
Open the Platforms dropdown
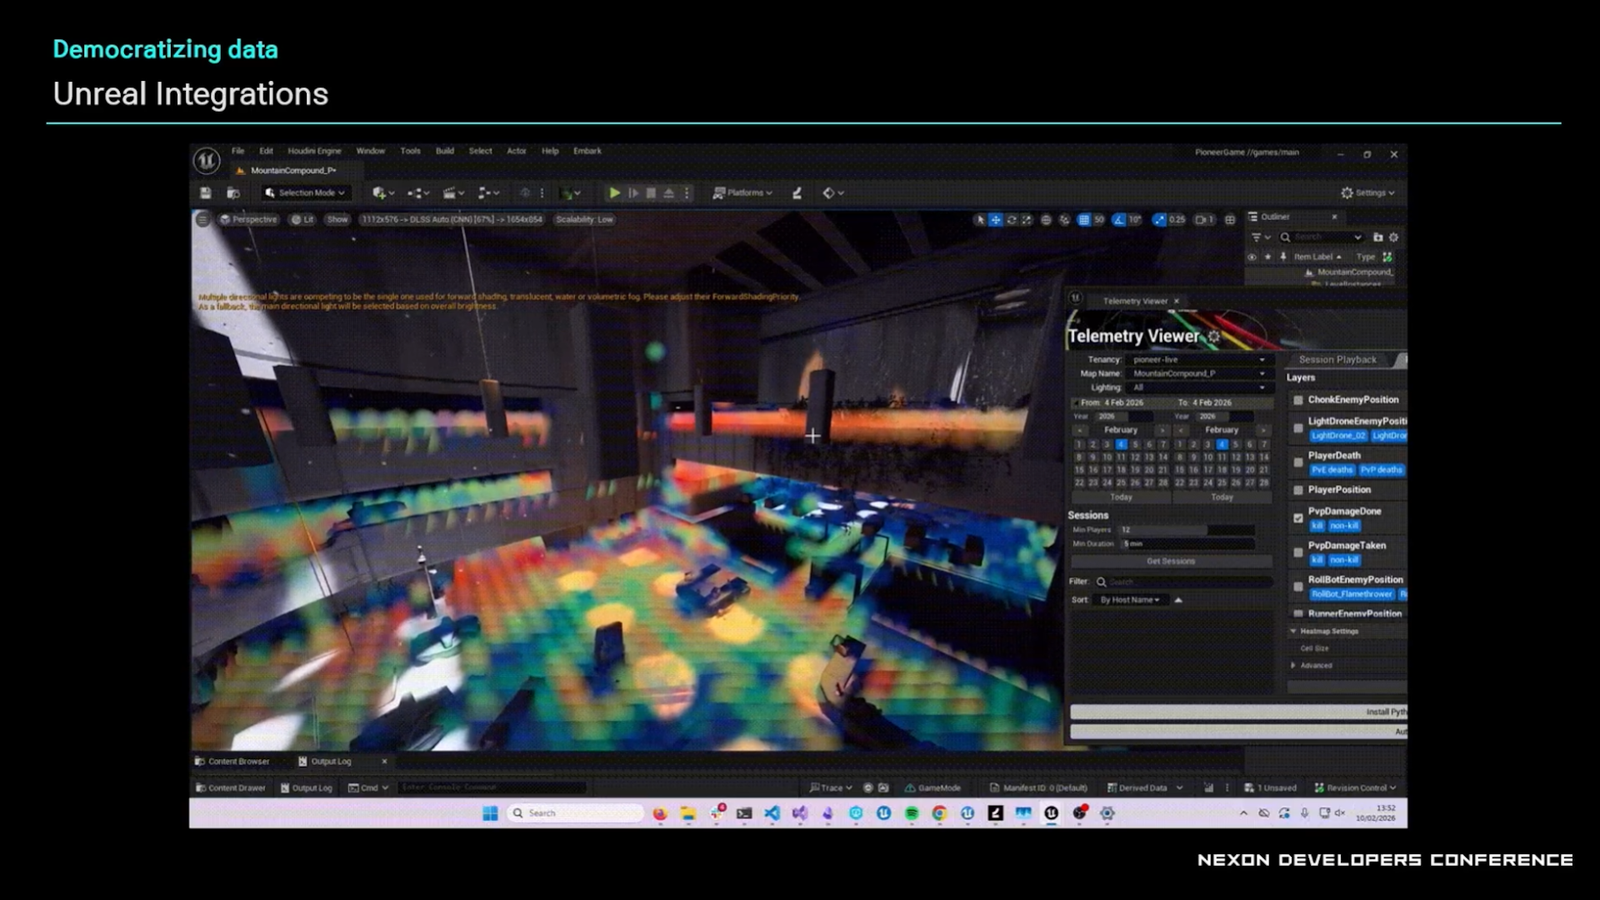tap(743, 193)
